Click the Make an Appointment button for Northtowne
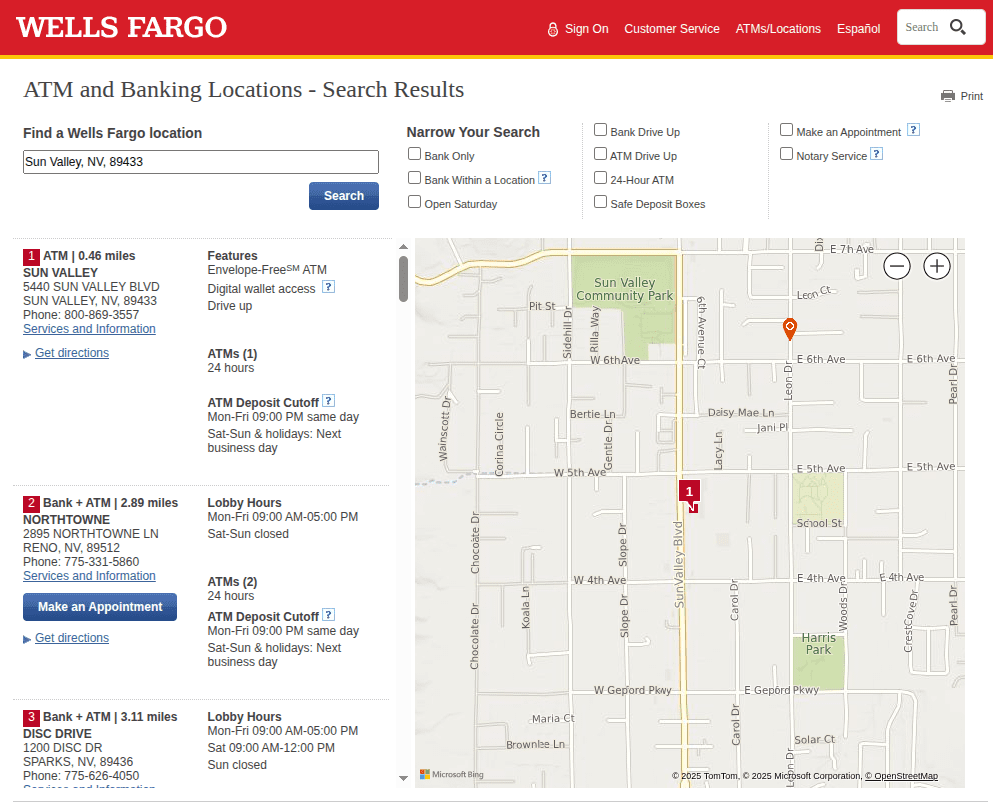Image resolution: width=993 pixels, height=807 pixels. [100, 607]
